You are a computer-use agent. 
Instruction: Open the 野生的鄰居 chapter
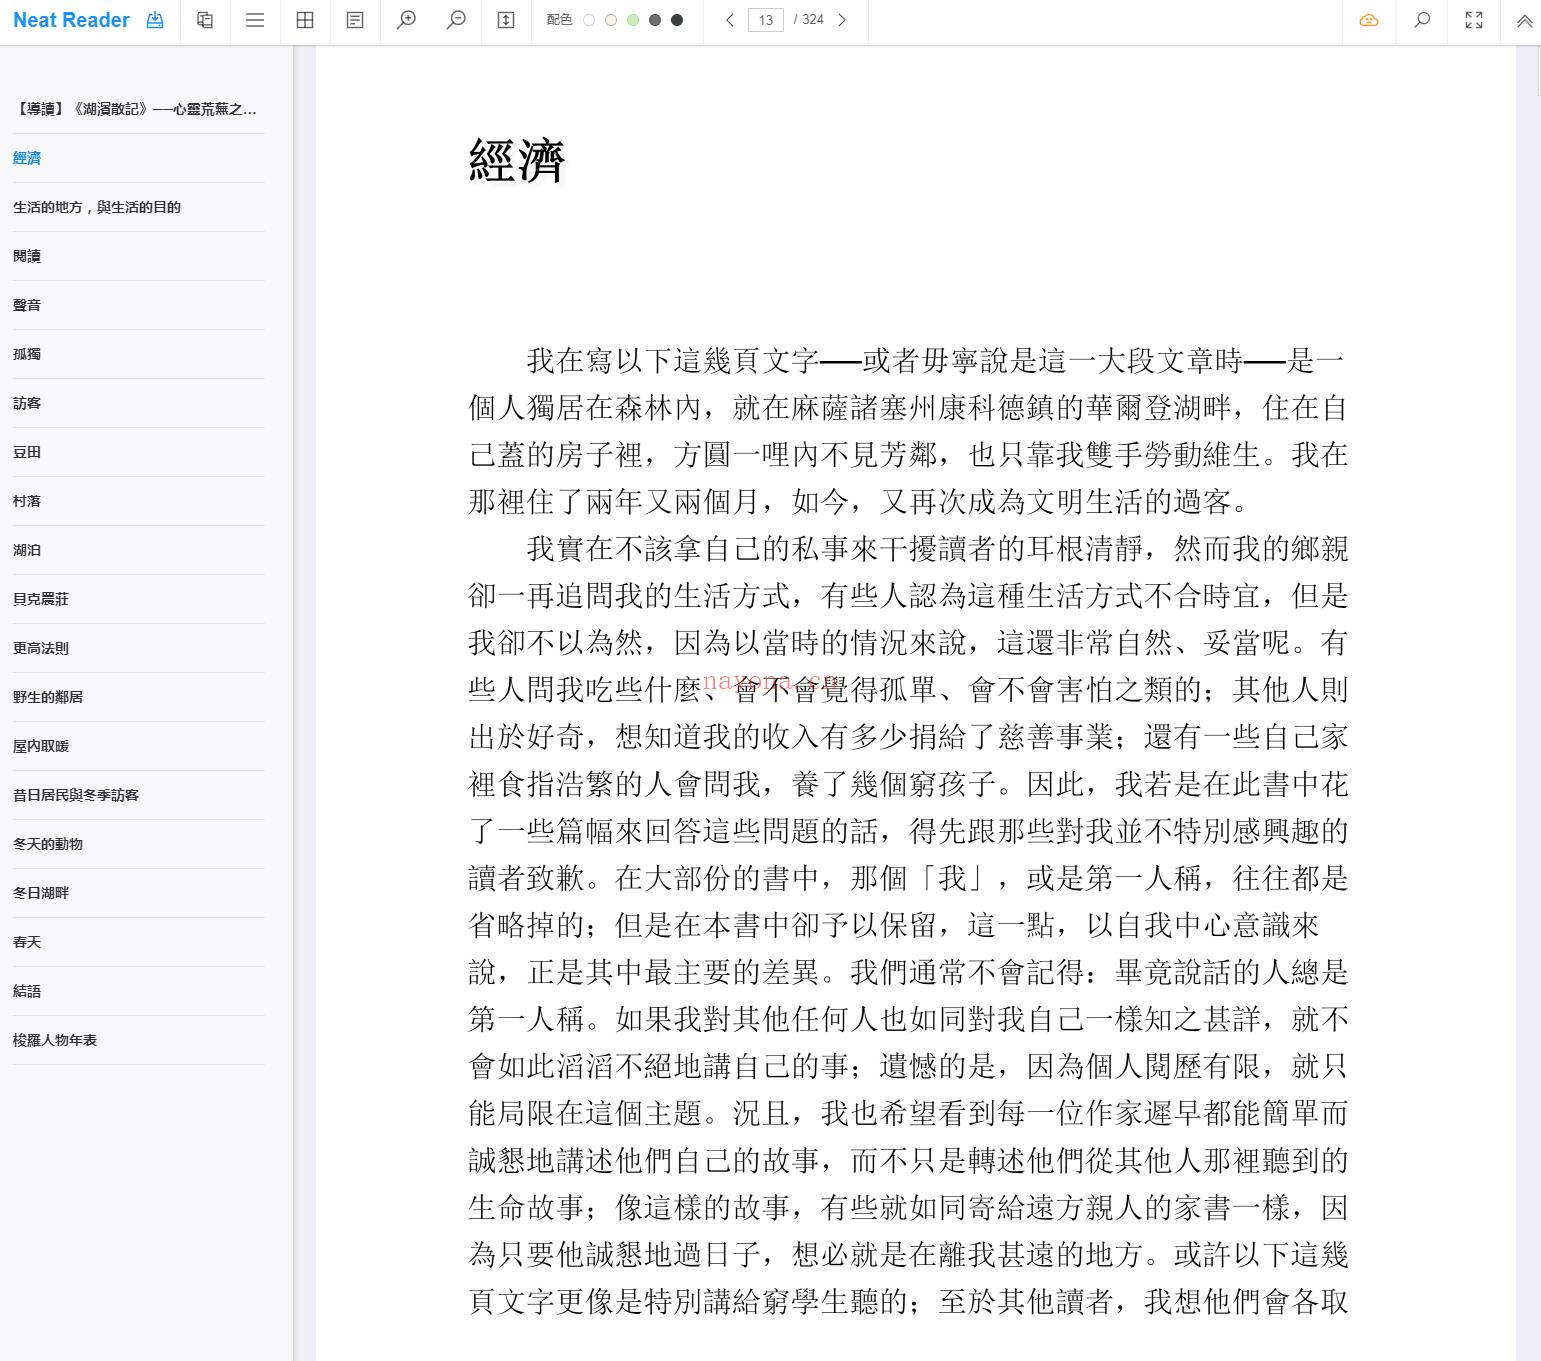coord(138,697)
